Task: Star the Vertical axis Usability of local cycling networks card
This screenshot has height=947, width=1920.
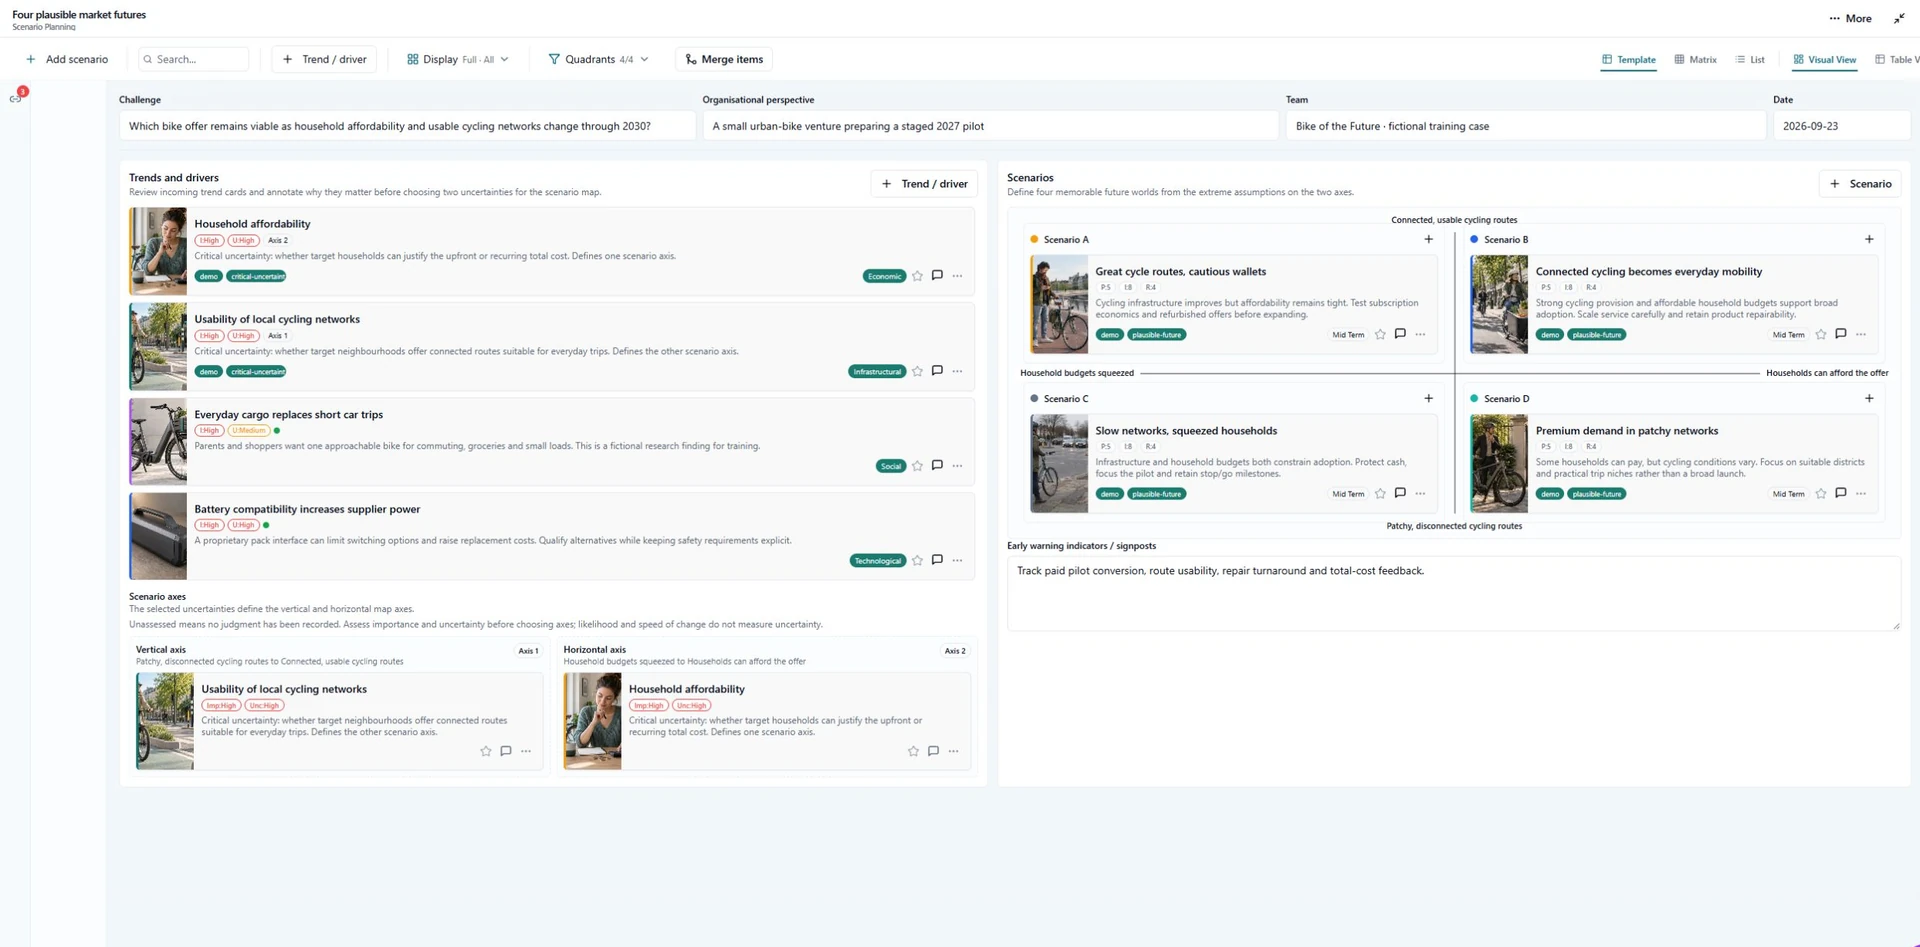Action: point(485,751)
